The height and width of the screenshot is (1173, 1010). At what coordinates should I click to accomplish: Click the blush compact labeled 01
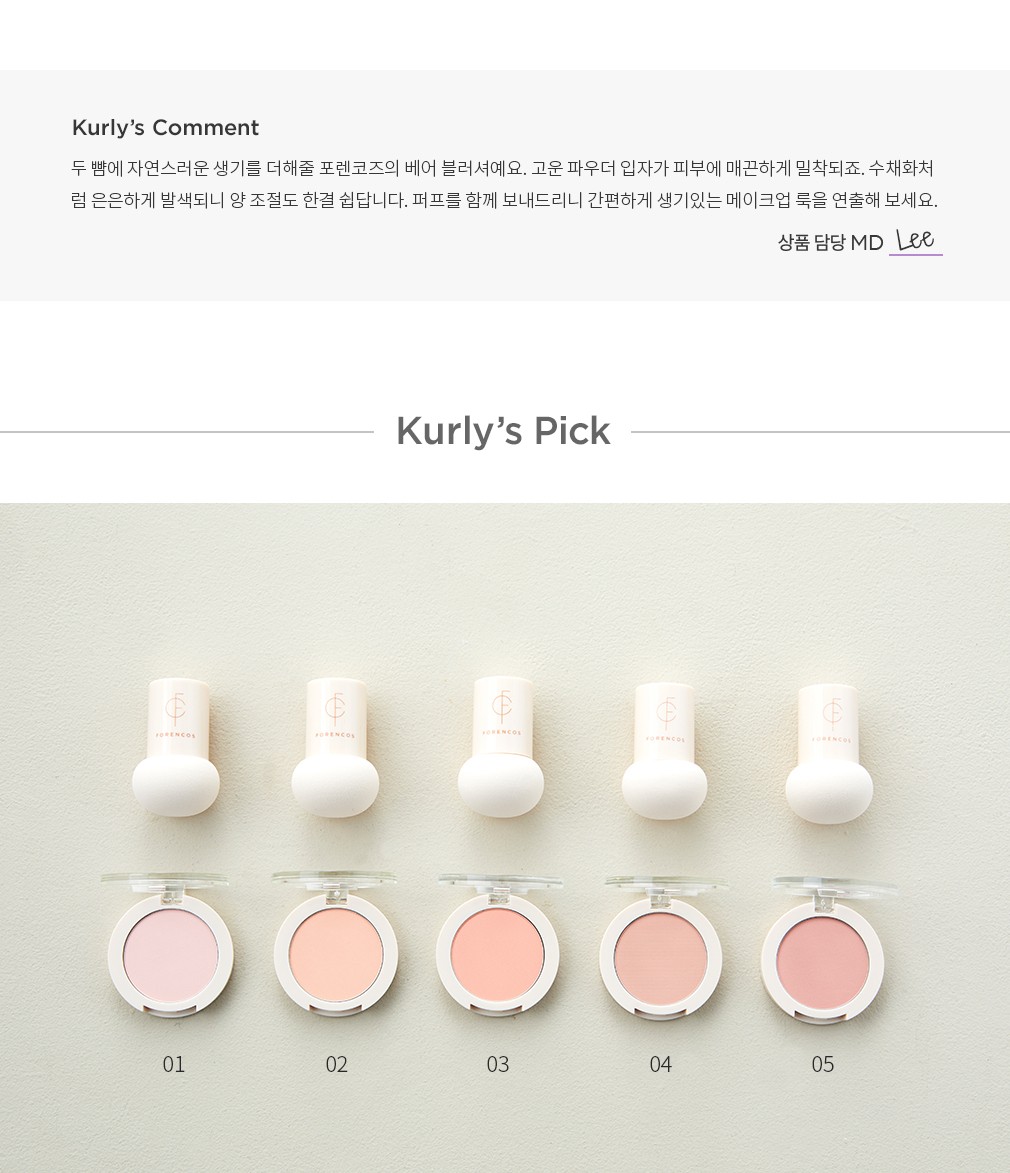point(170,945)
